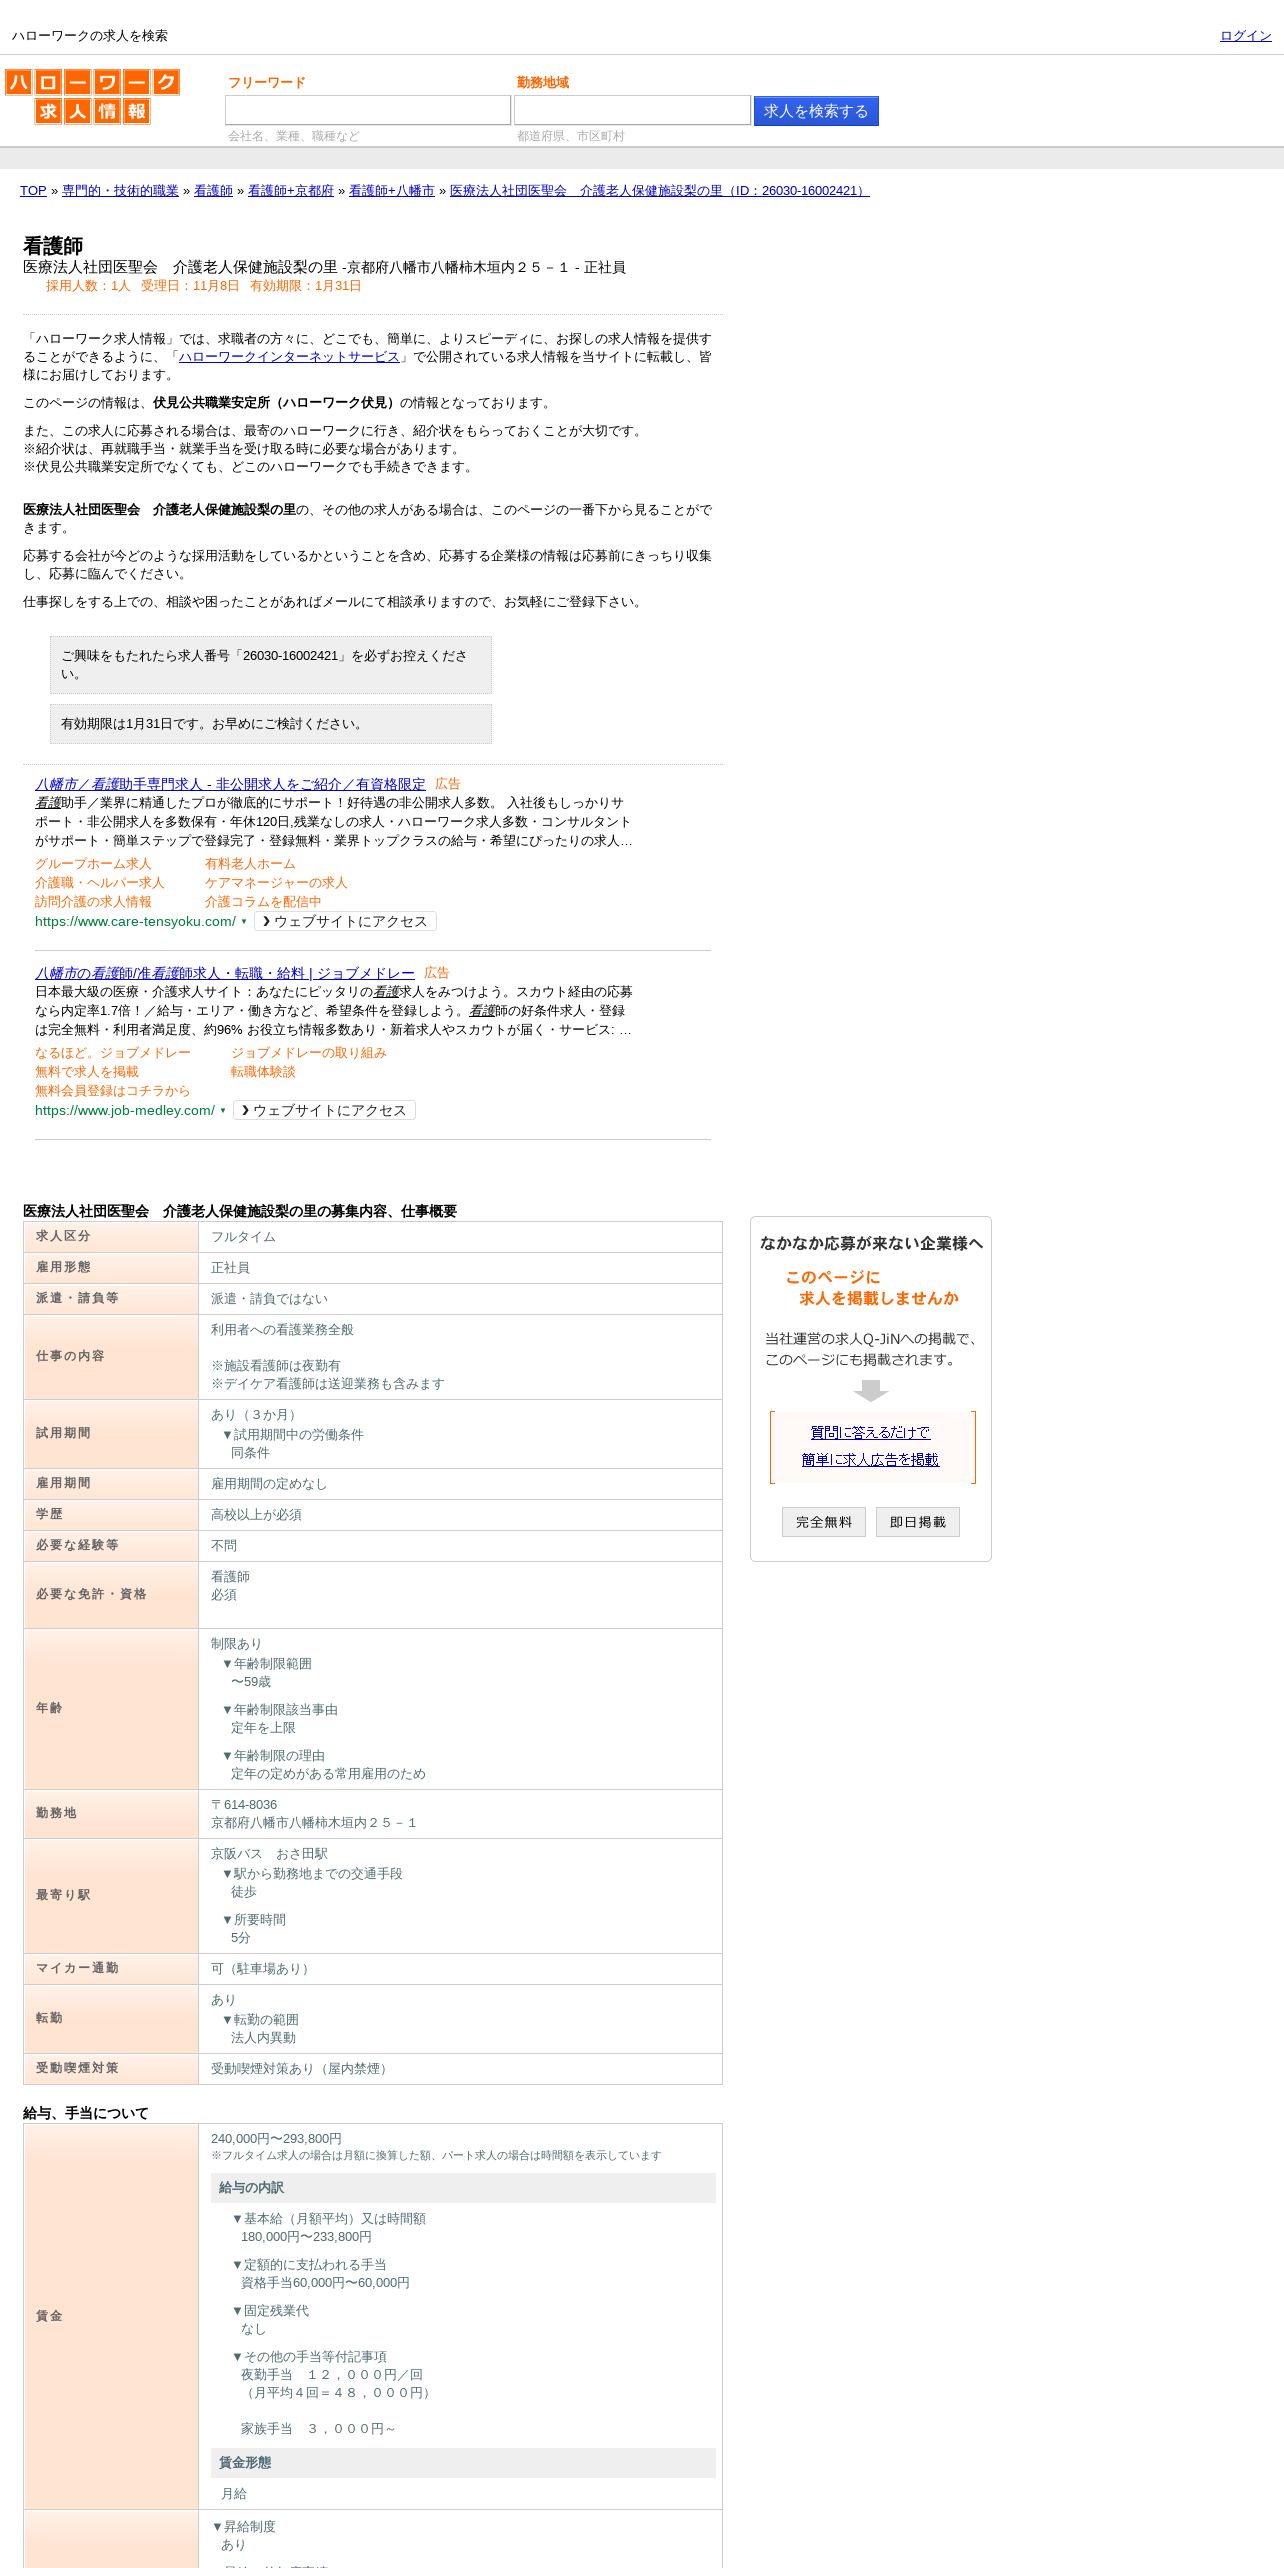Click the ハローワーク求人情報 logo
This screenshot has width=1284, height=2568.
click(92, 96)
